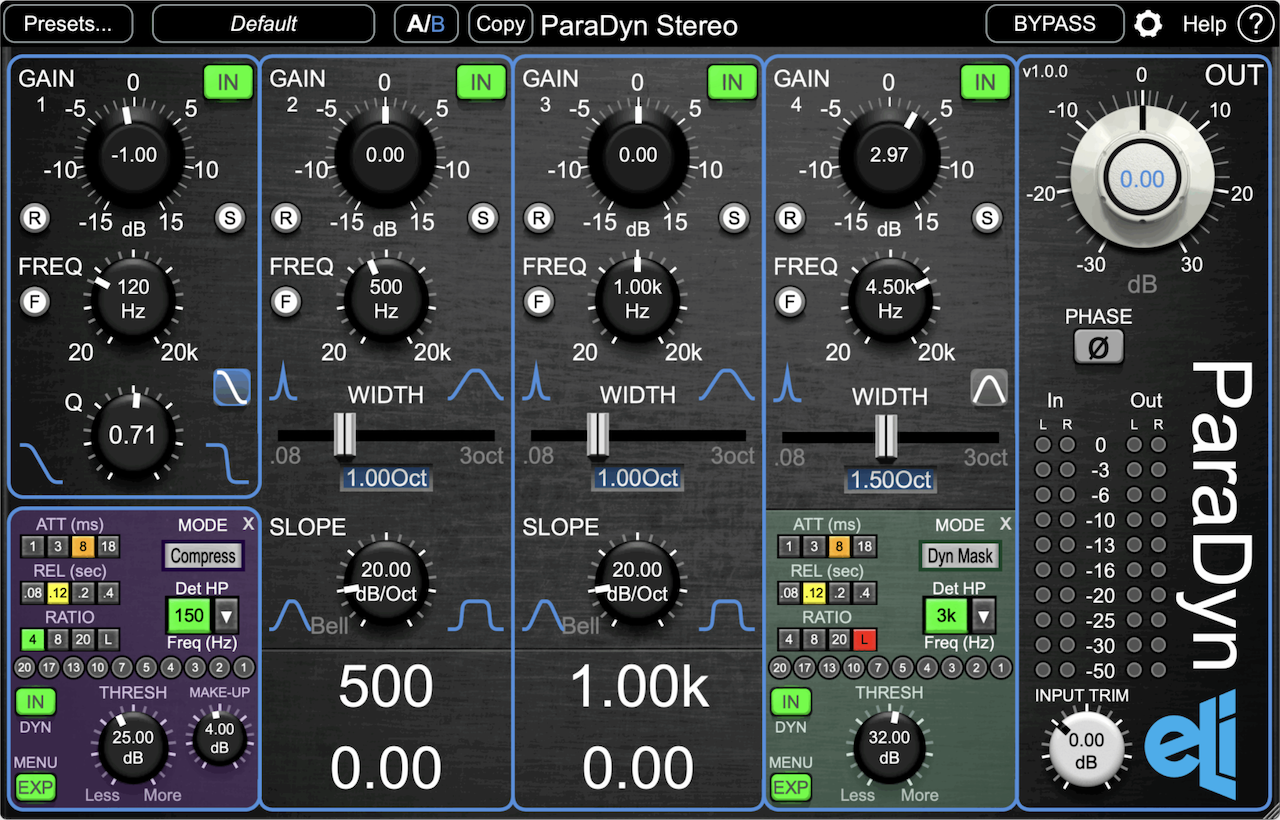Toggle the BYPASS button
The height and width of the screenshot is (820, 1280).
1055,24
